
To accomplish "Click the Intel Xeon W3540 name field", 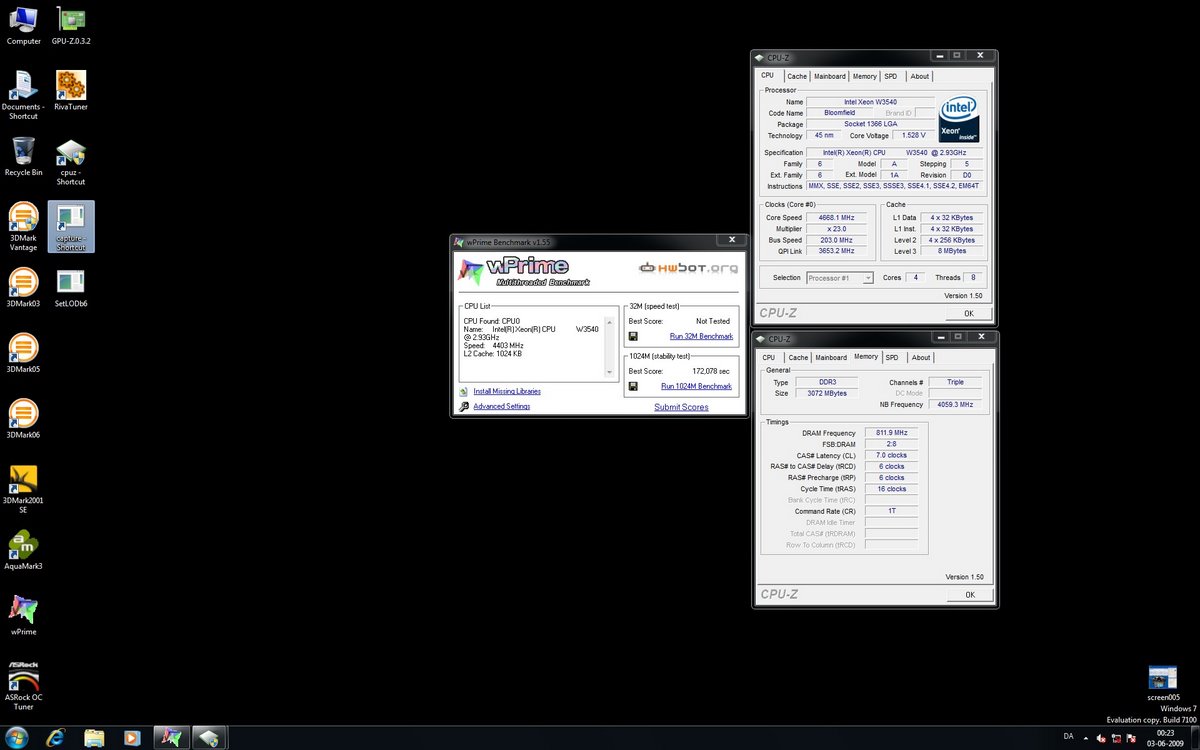I will click(x=870, y=102).
